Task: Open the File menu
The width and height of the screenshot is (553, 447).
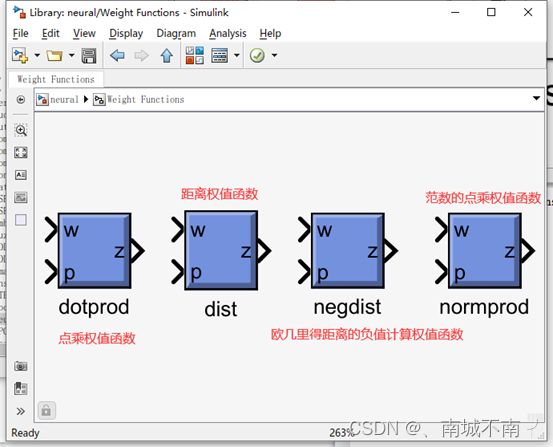Action: [20, 33]
